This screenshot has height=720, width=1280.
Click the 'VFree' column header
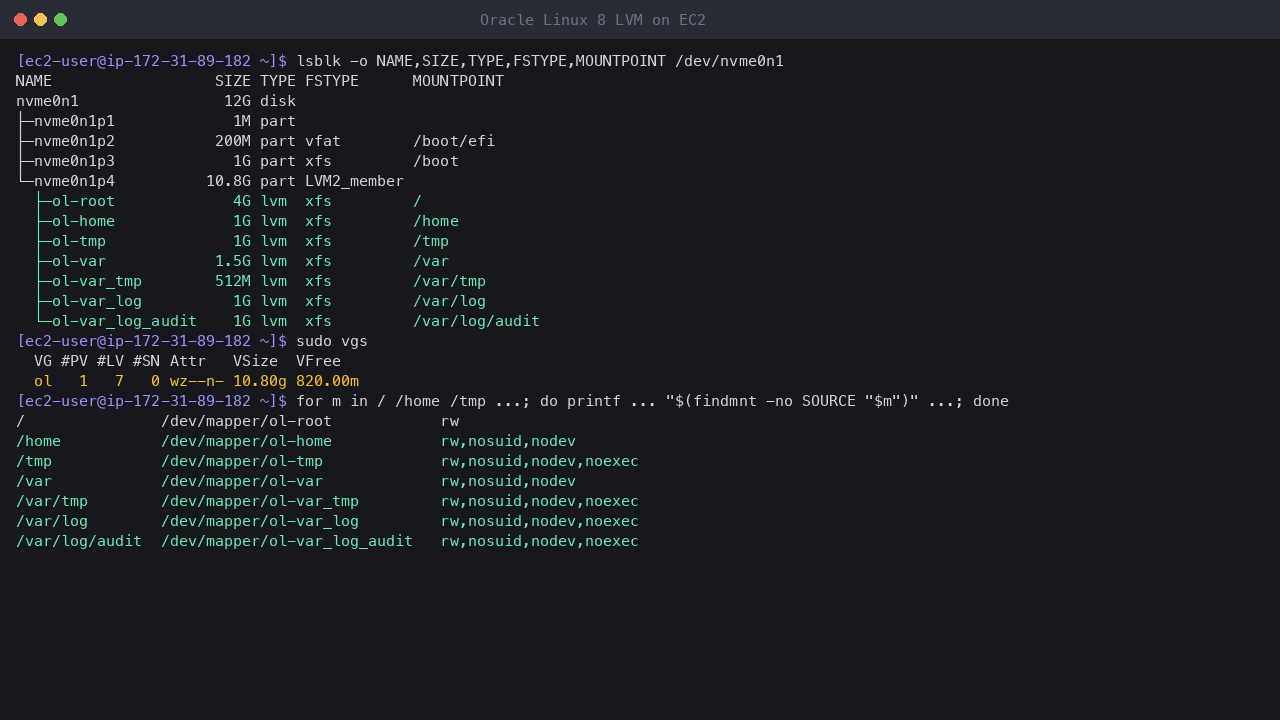point(318,361)
